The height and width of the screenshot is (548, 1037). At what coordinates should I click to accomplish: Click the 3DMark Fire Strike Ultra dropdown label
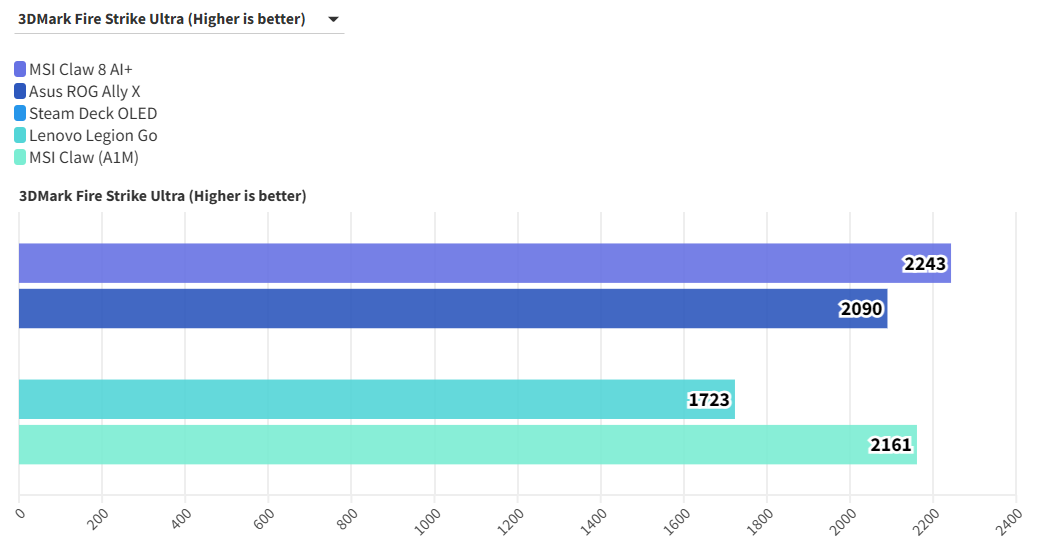point(162,19)
